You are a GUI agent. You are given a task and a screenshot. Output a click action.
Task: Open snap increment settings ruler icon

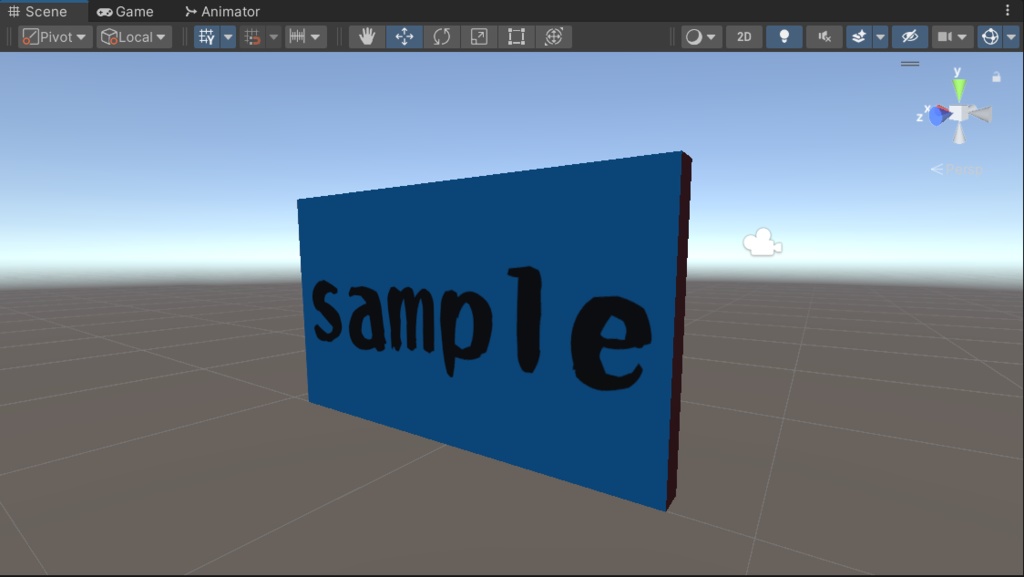click(305, 37)
